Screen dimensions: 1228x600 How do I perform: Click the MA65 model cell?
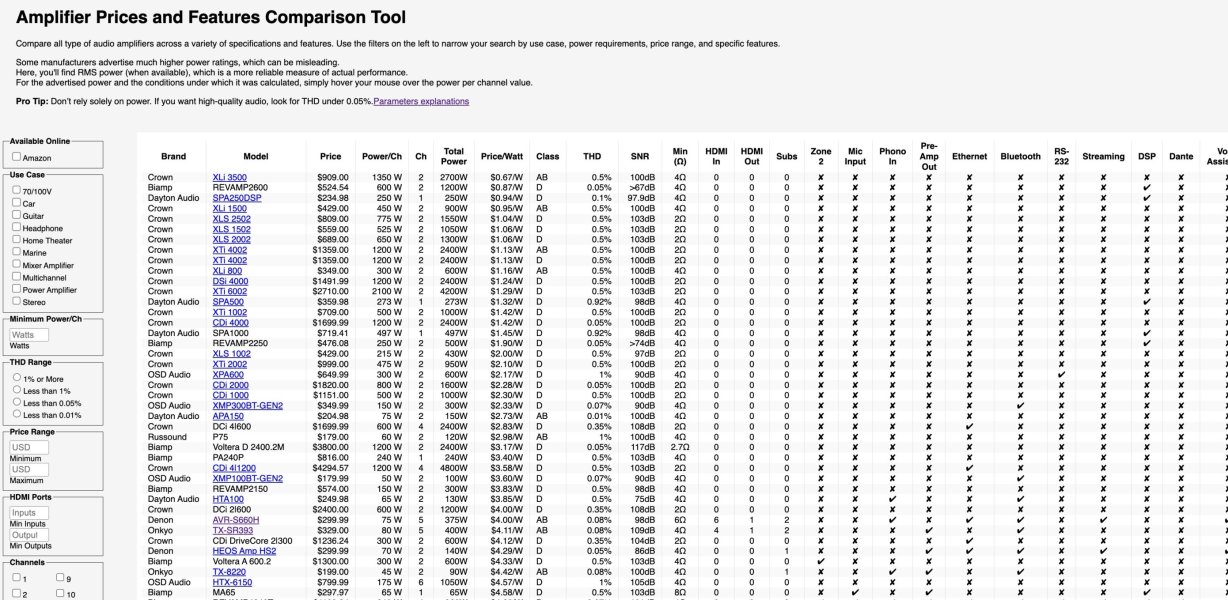[224, 592]
